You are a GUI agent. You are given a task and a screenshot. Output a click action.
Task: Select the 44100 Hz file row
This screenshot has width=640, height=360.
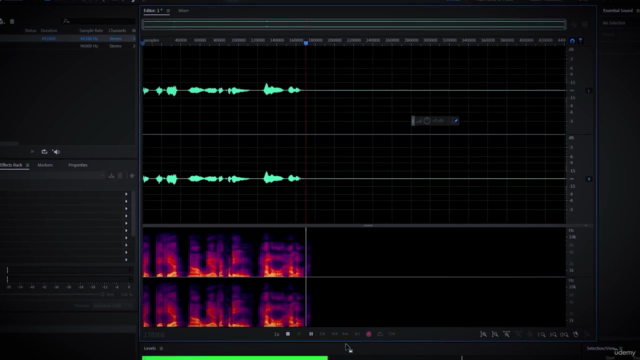68,39
